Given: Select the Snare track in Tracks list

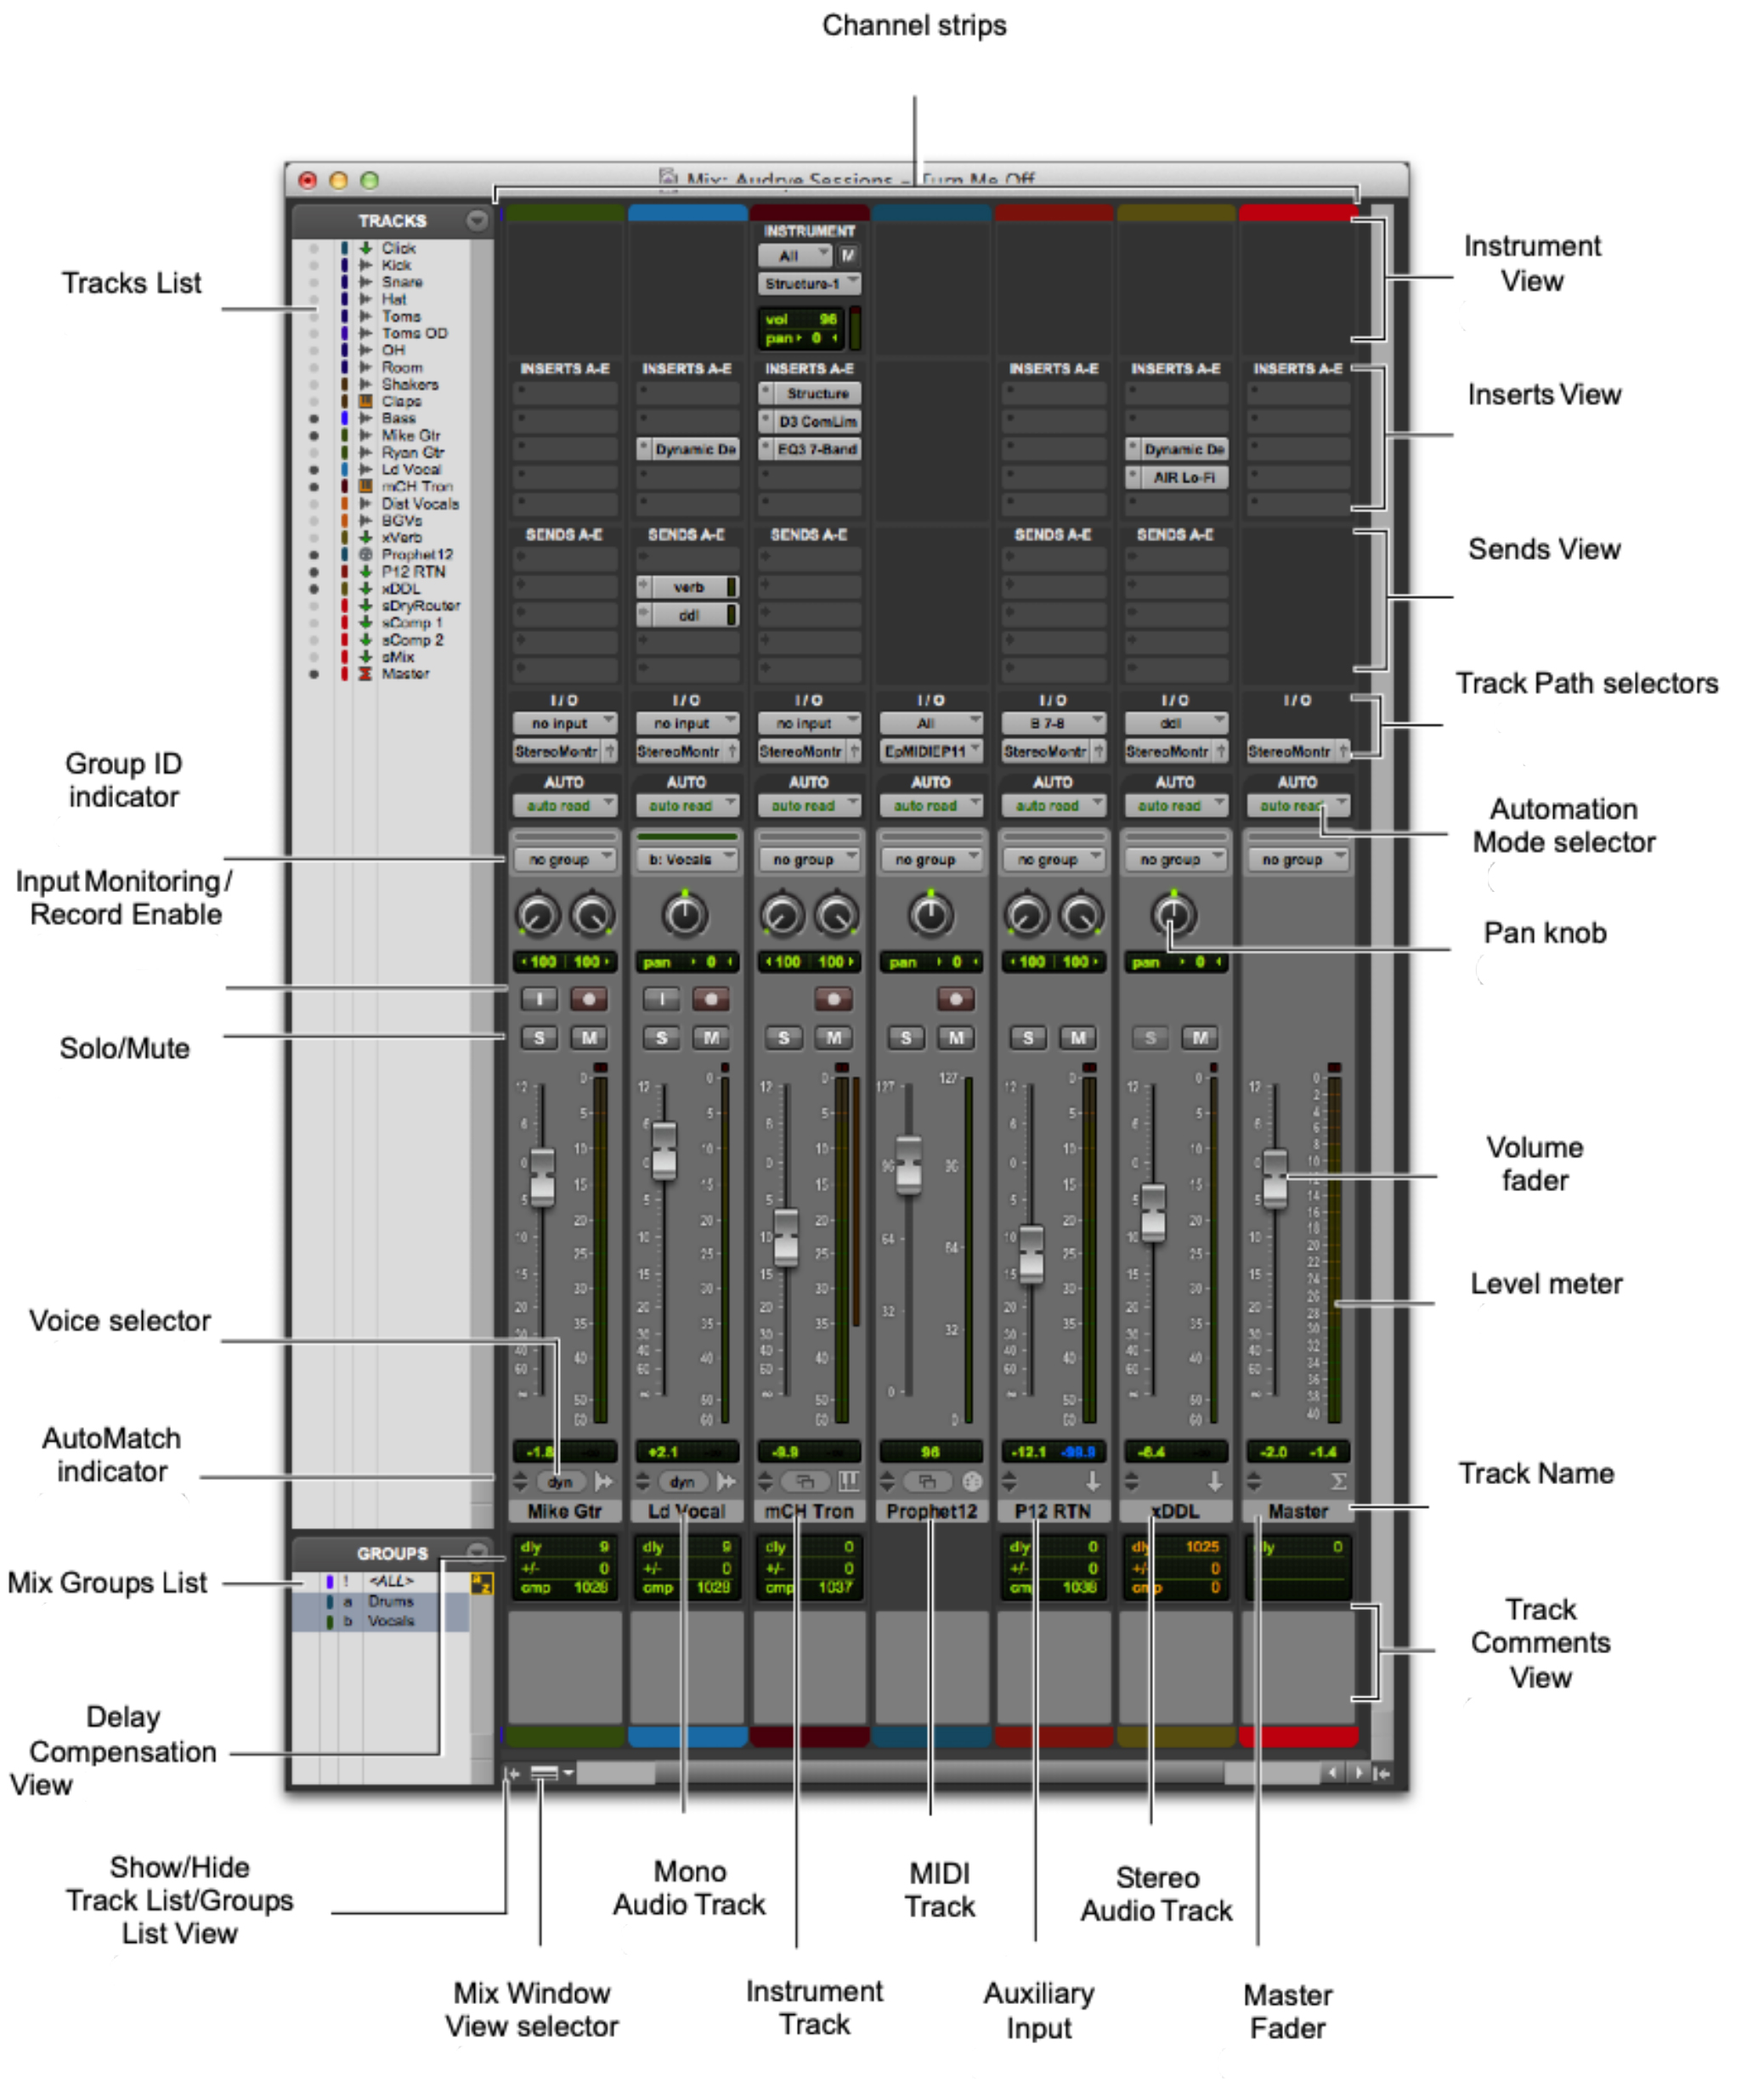Looking at the screenshot, I should (402, 282).
